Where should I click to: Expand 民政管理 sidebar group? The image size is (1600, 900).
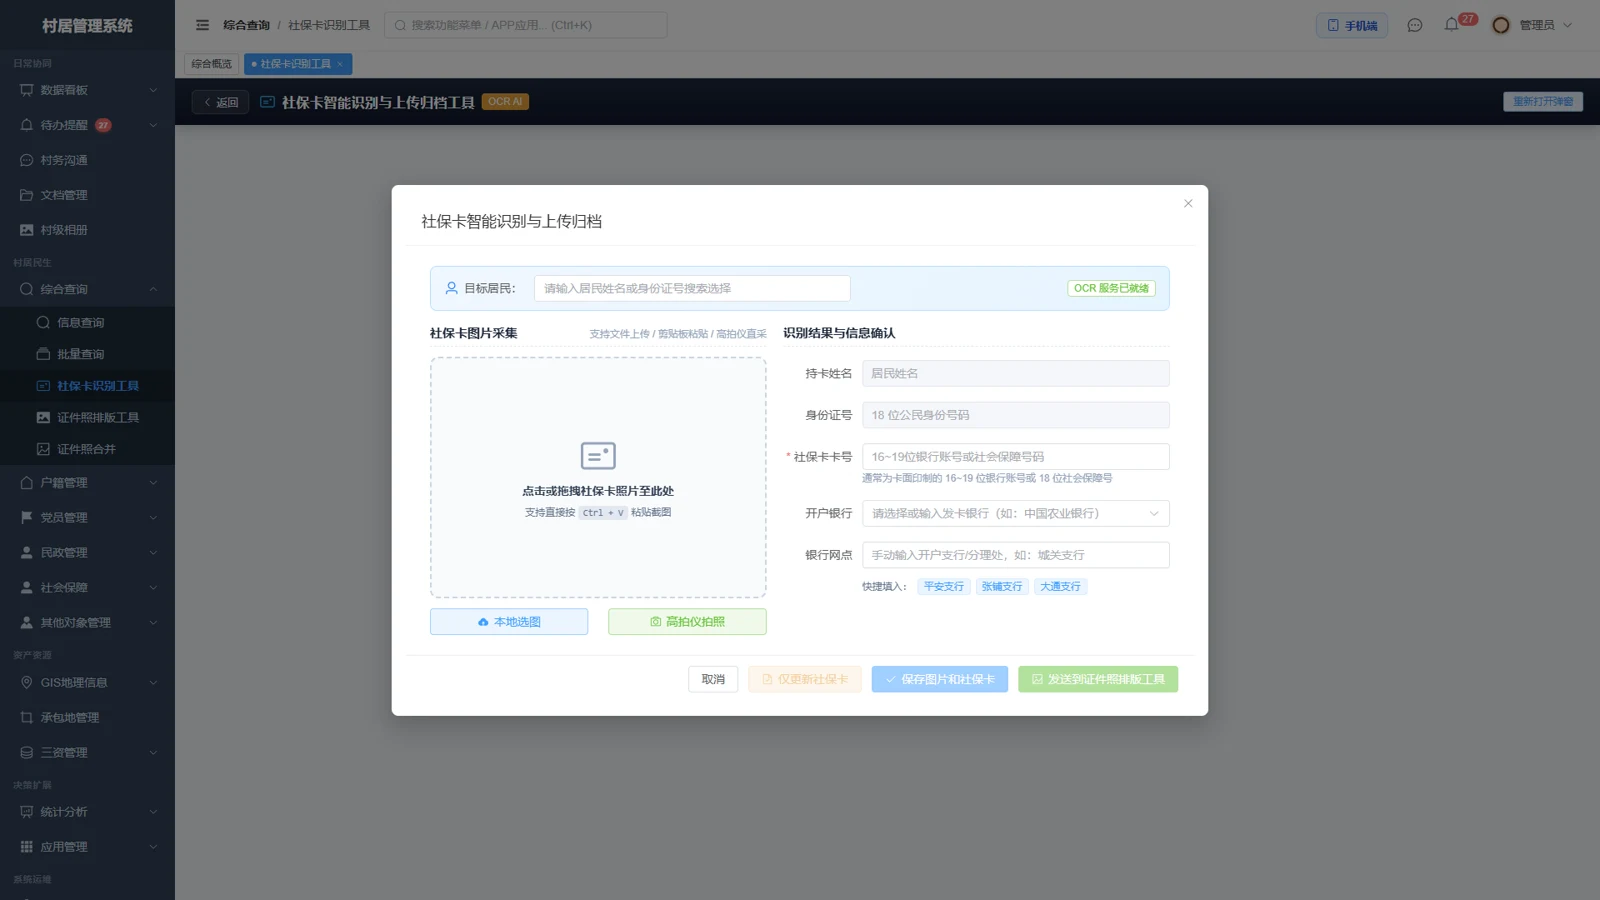coord(87,553)
